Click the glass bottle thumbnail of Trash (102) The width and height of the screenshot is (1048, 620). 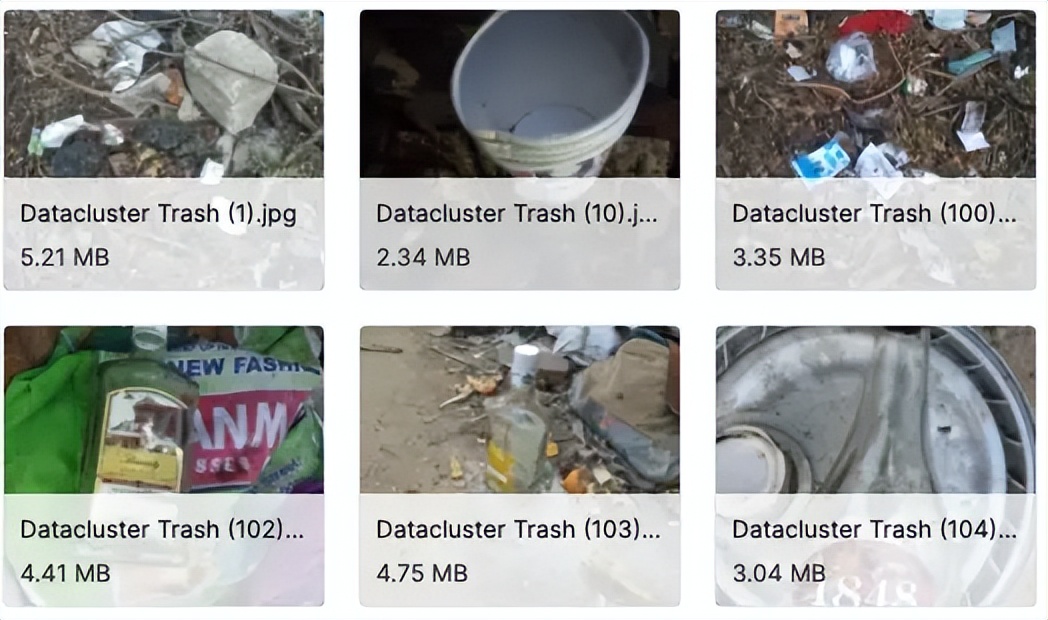[164, 410]
